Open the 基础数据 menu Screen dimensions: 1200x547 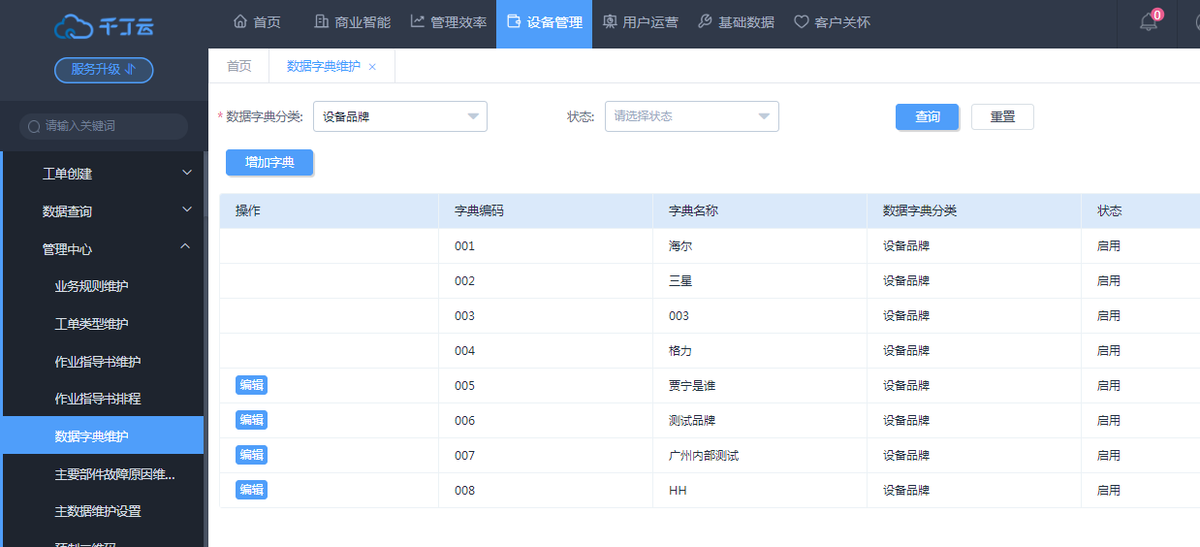coord(736,22)
